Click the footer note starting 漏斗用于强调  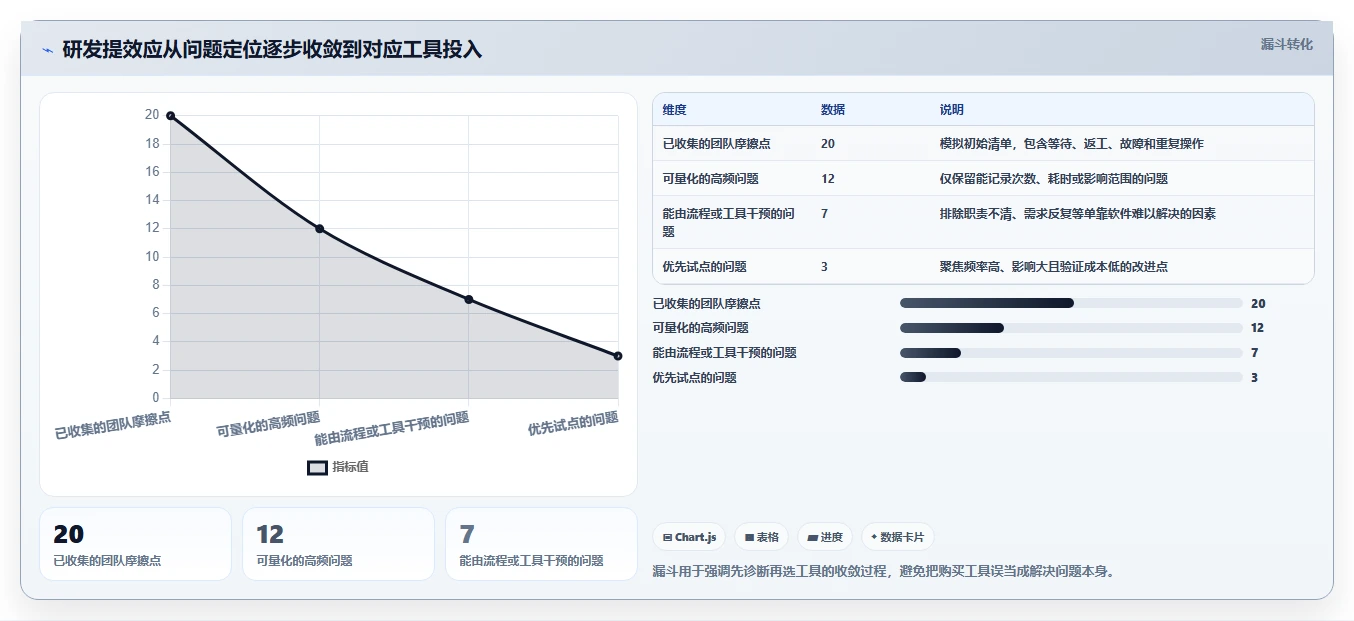point(883,572)
